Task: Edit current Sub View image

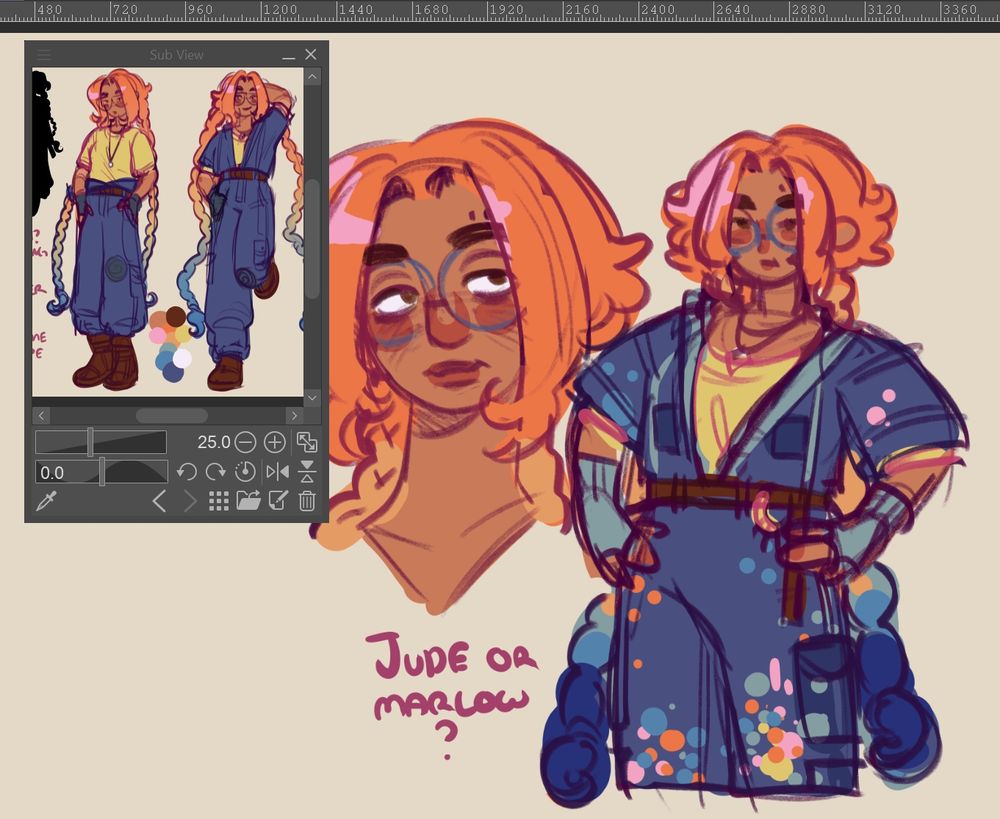Action: (278, 501)
